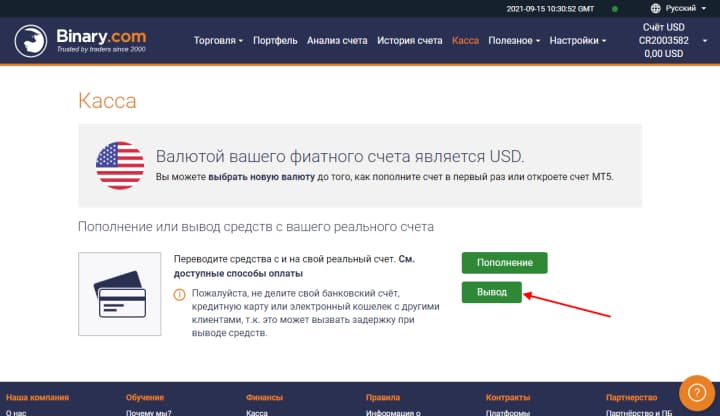Open История счета in navigation
This screenshot has width=720, height=416.
coord(410,40)
